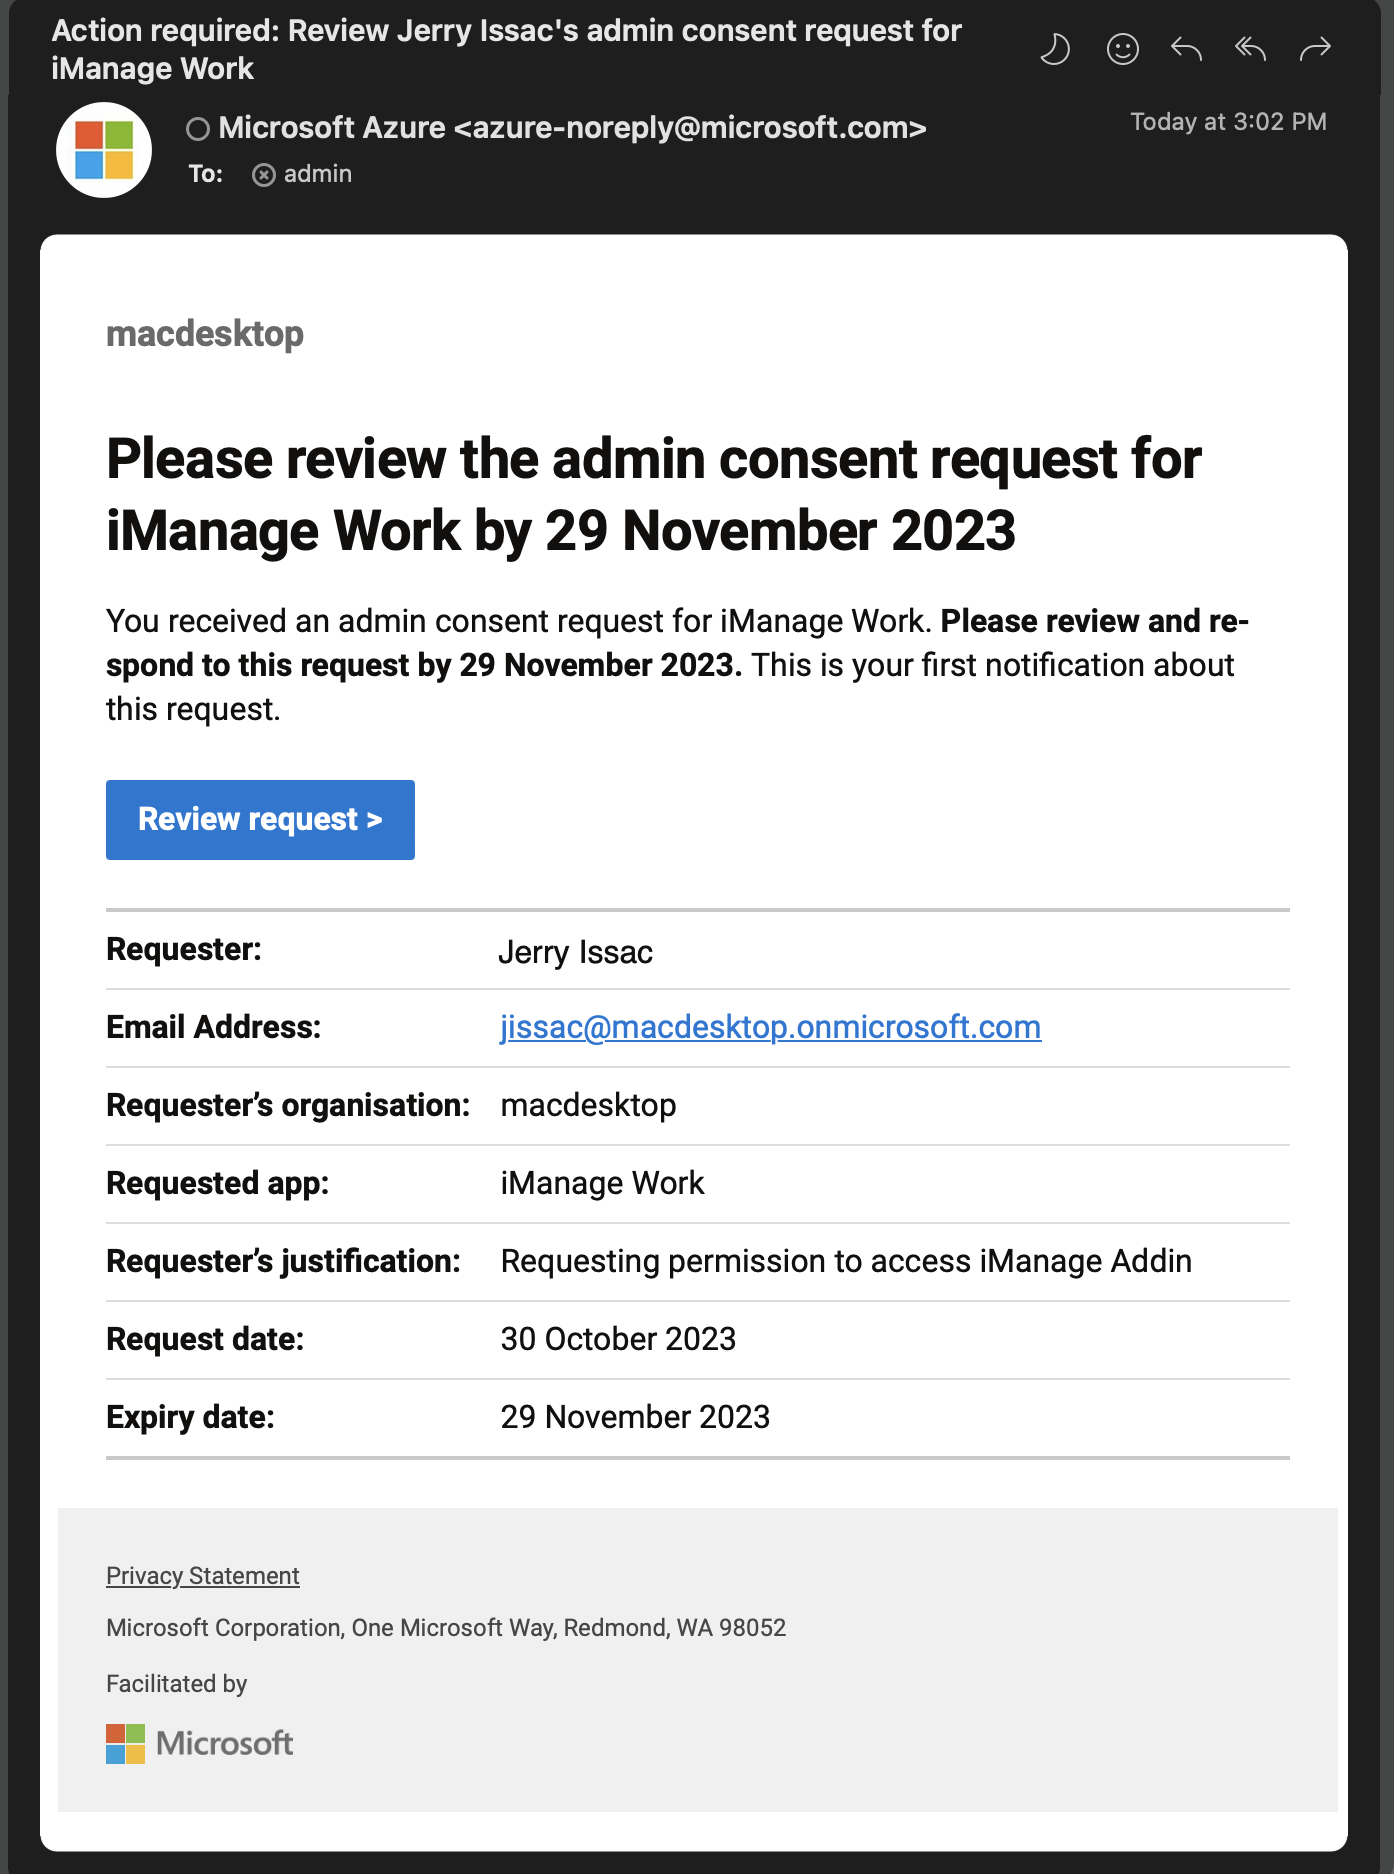Screen dimensions: 1394x1874
Task: Click the requester name Jerry Issac
Action: click(576, 952)
